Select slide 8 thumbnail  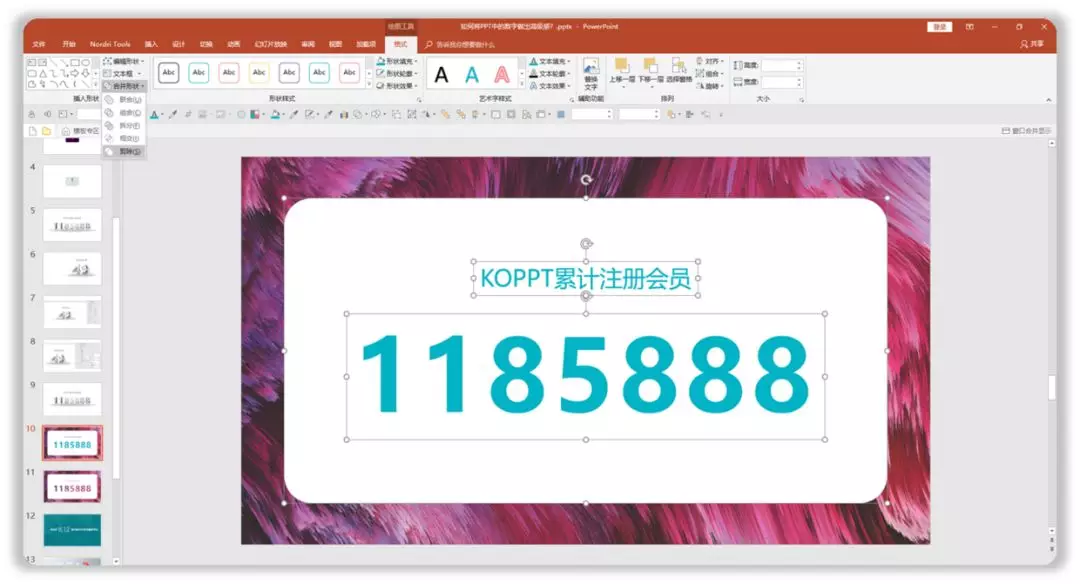(x=72, y=356)
